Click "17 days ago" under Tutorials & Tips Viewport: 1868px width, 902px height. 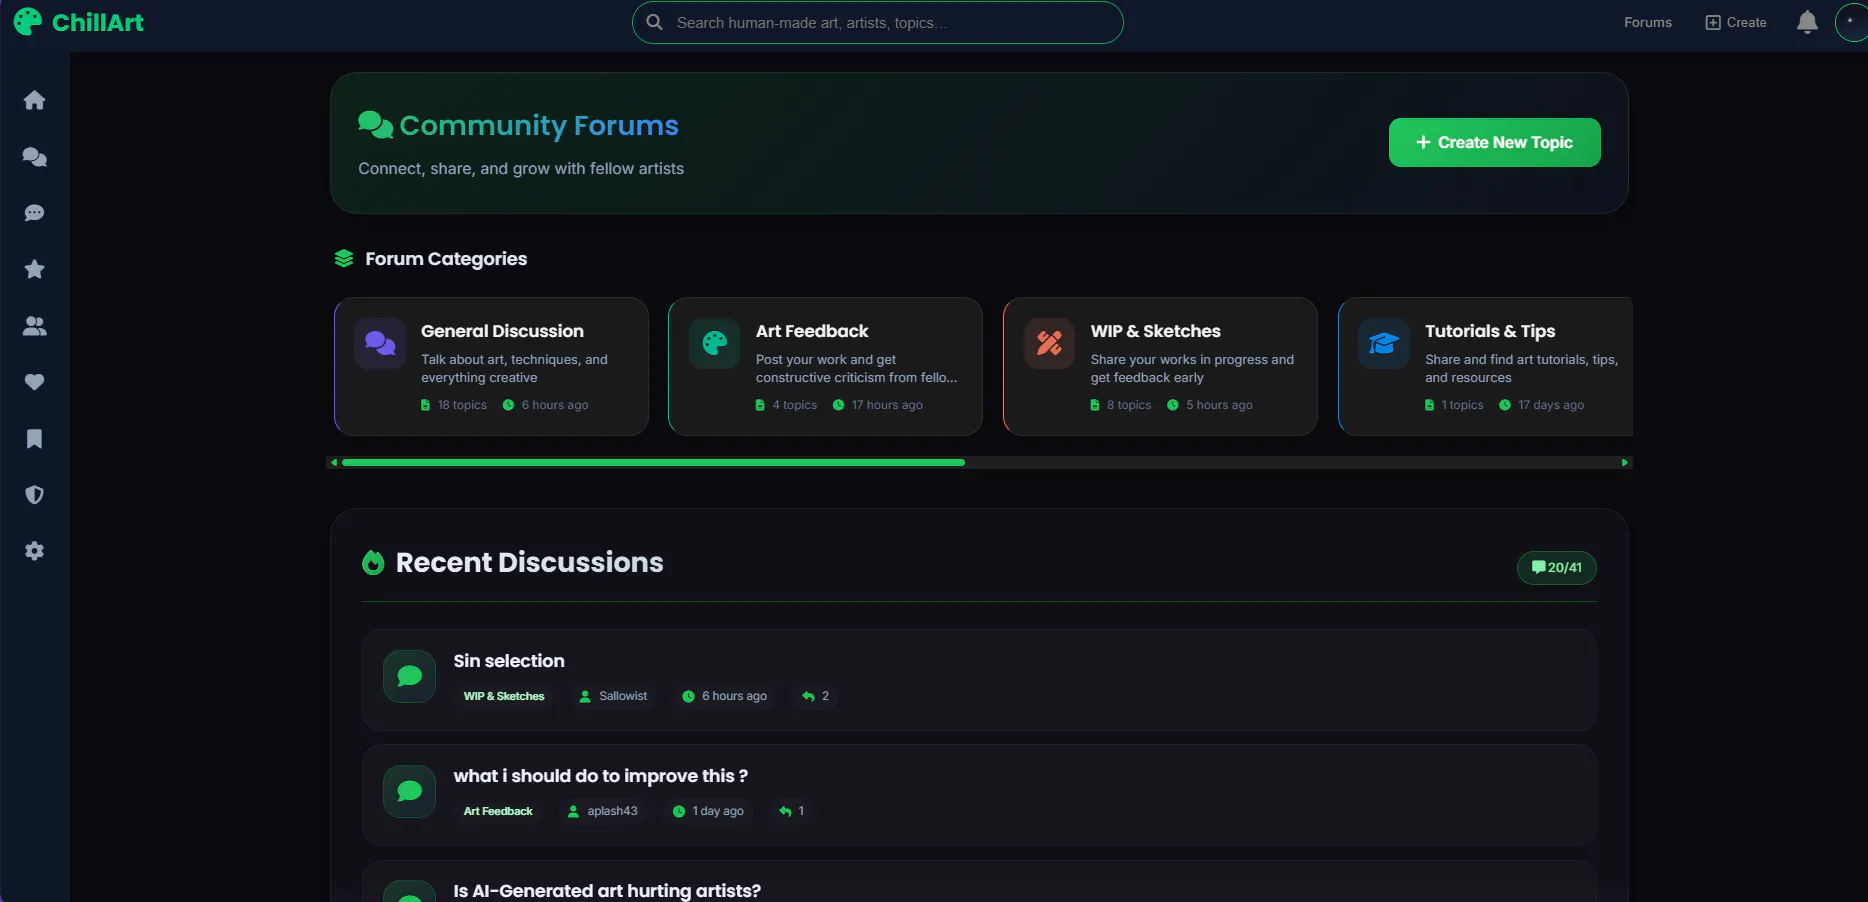point(1551,405)
